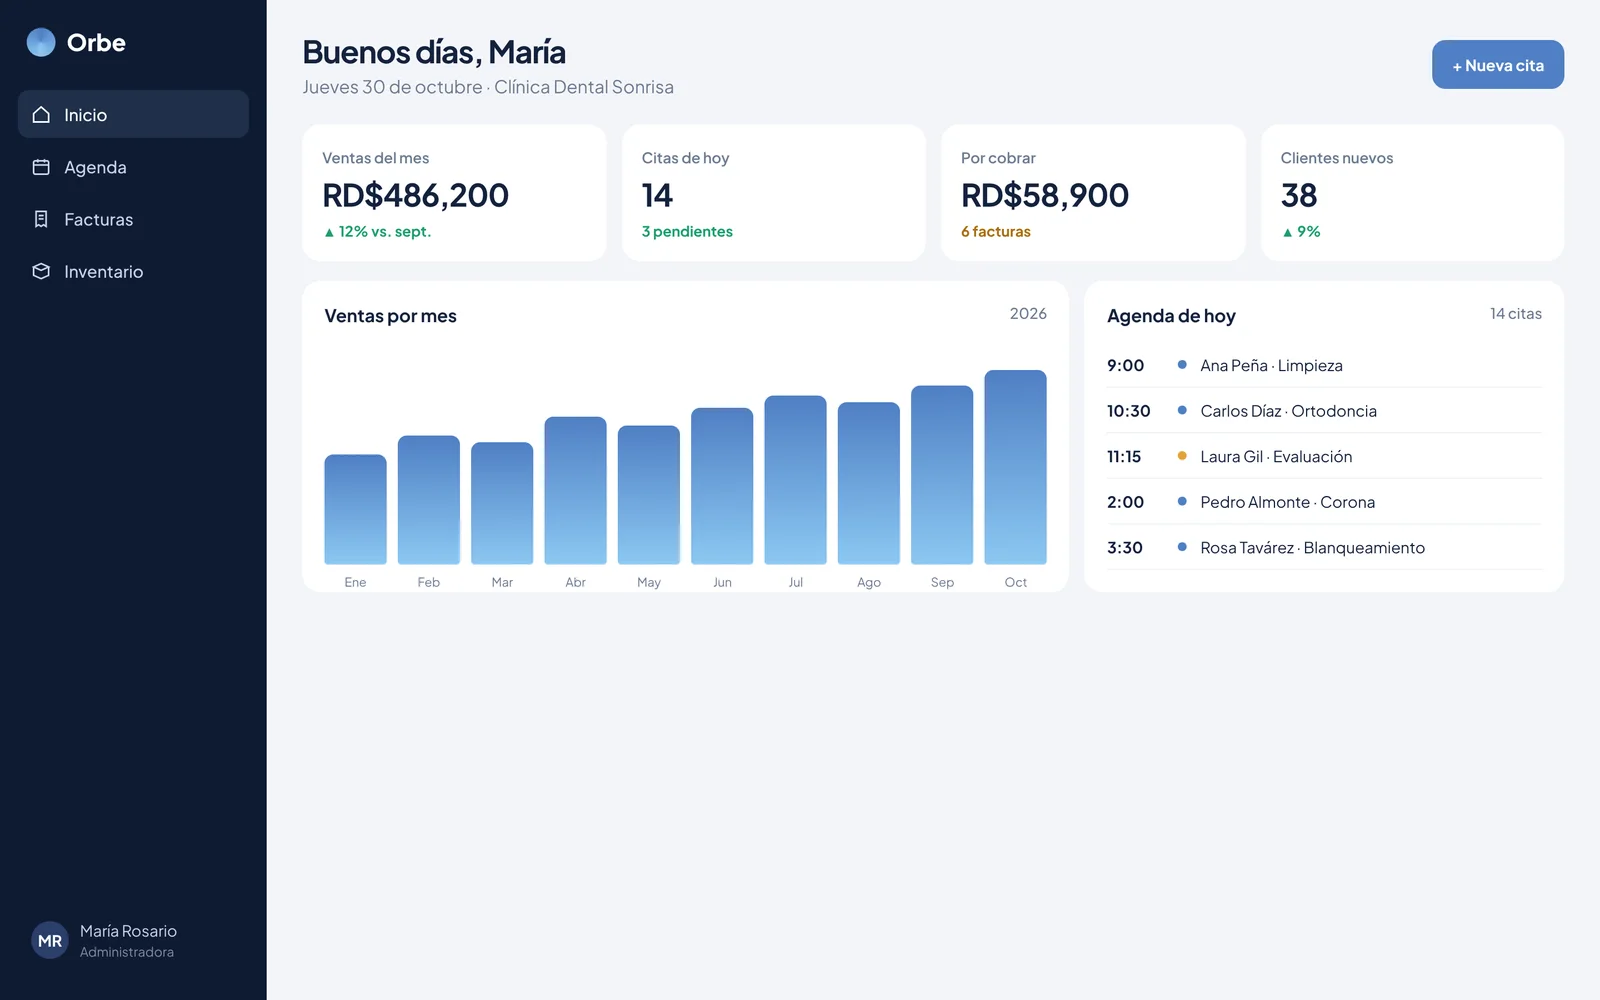Screen dimensions: 1600x1000
Task: Create a new appointment with Nueva cita
Action: point(1497,65)
